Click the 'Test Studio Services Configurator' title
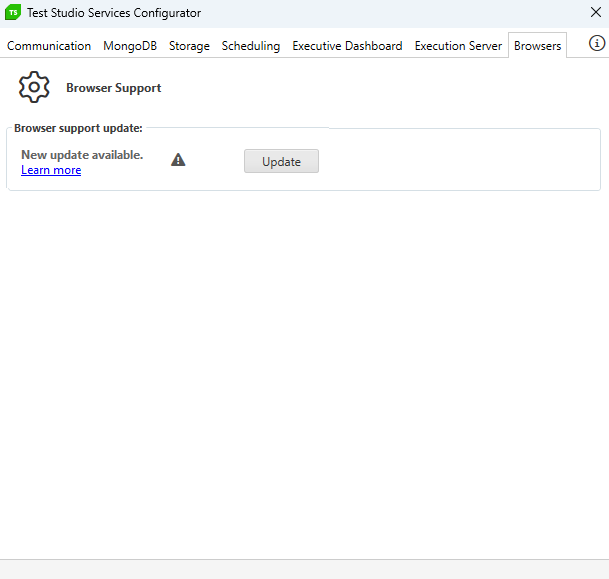Image resolution: width=609 pixels, height=579 pixels. tap(114, 13)
